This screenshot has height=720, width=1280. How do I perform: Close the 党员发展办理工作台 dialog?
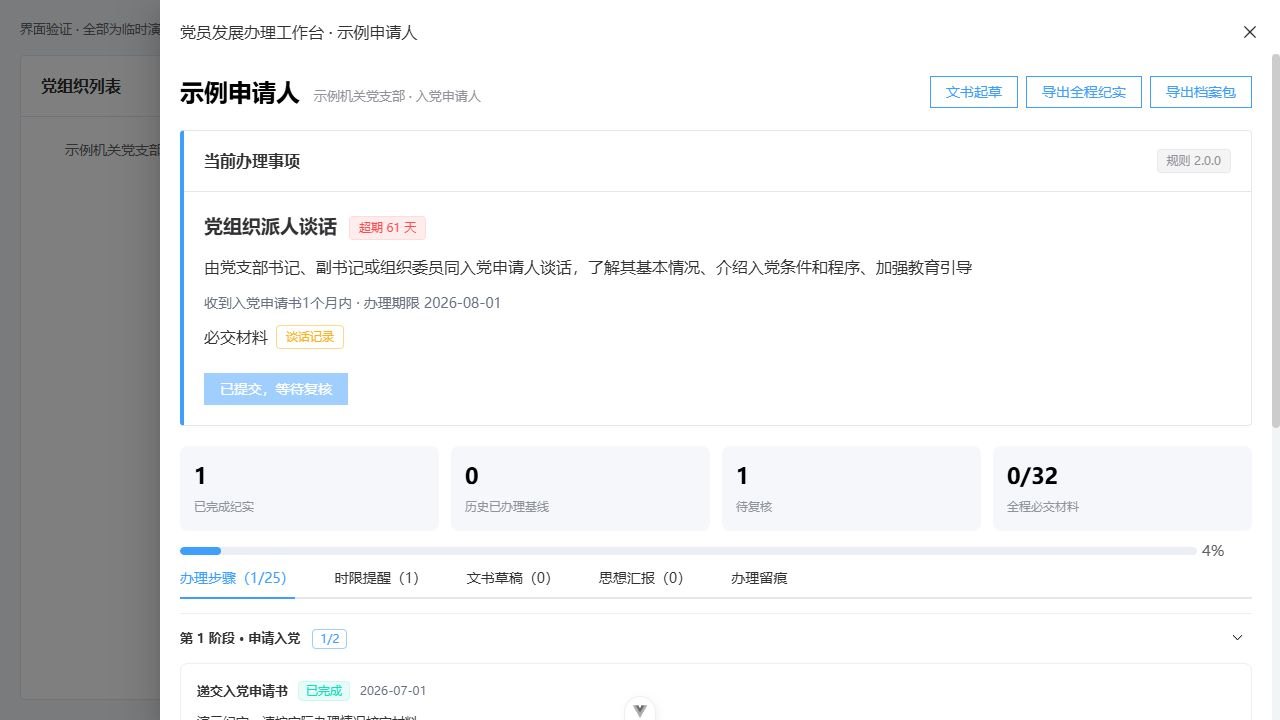click(x=1249, y=32)
